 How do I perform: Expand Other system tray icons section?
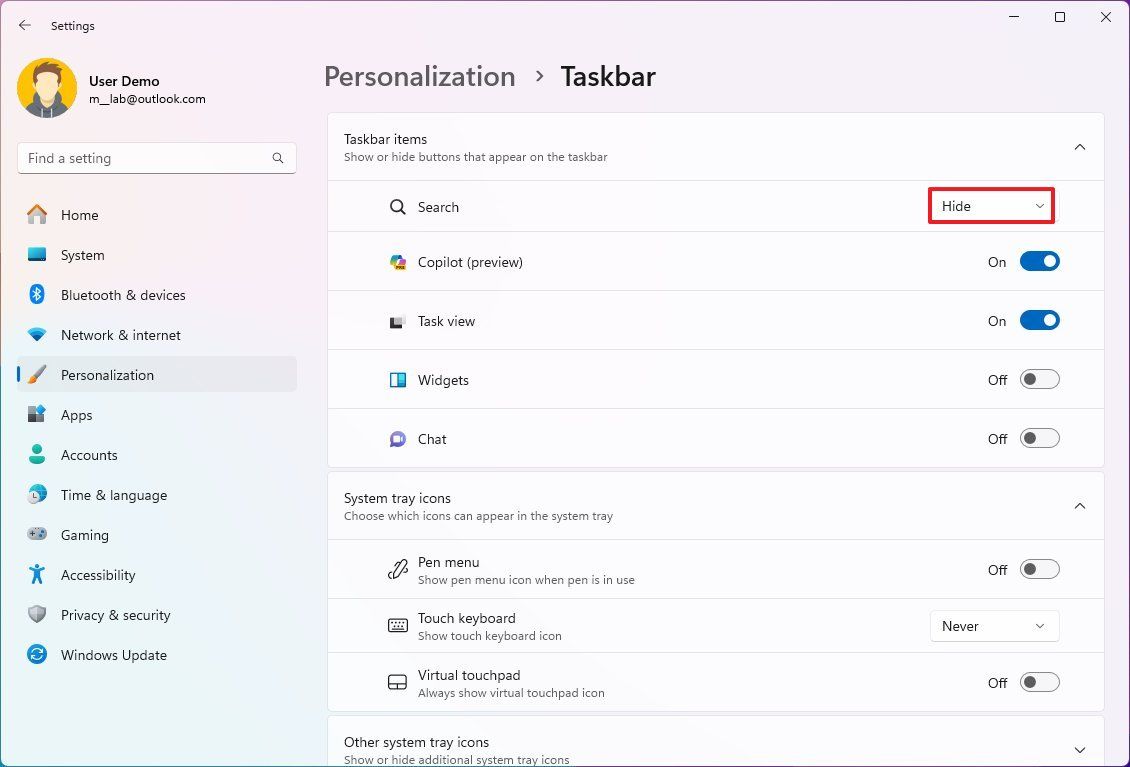pyautogui.click(x=1079, y=748)
